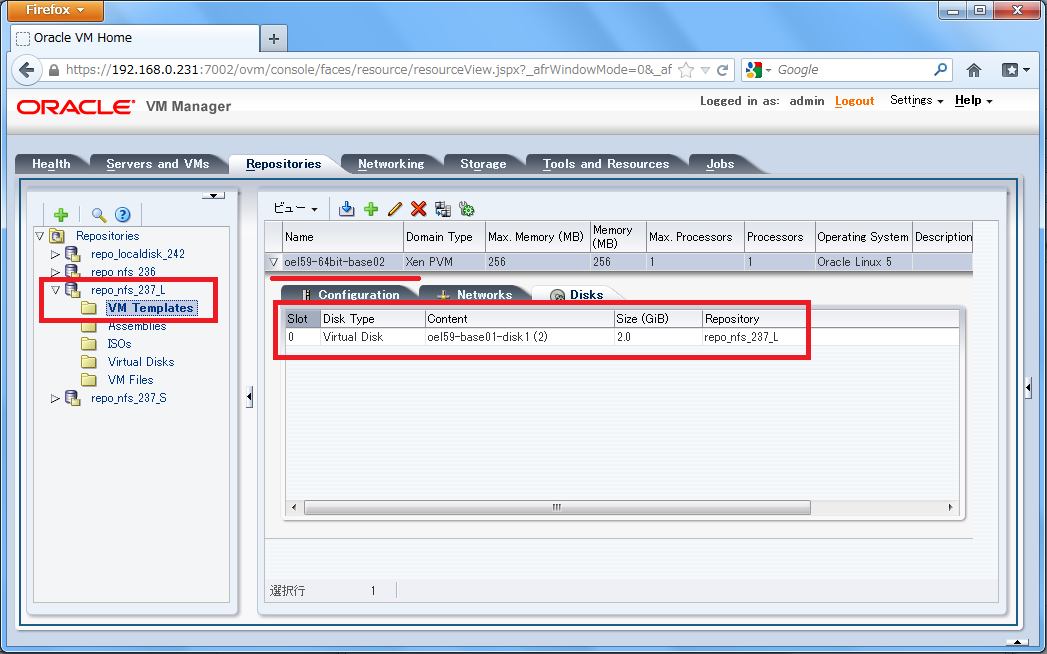Switch to the Networking tab
The image size is (1047, 654).
391,163
